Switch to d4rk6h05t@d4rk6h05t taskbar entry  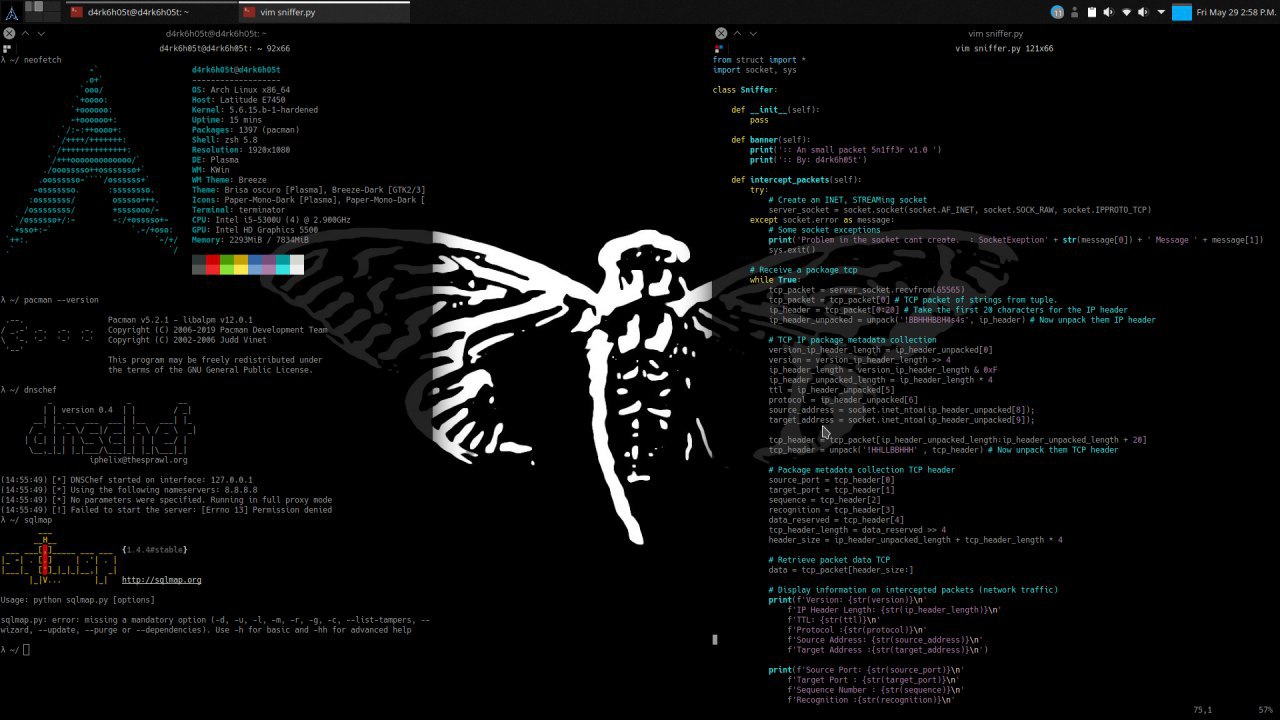click(150, 12)
